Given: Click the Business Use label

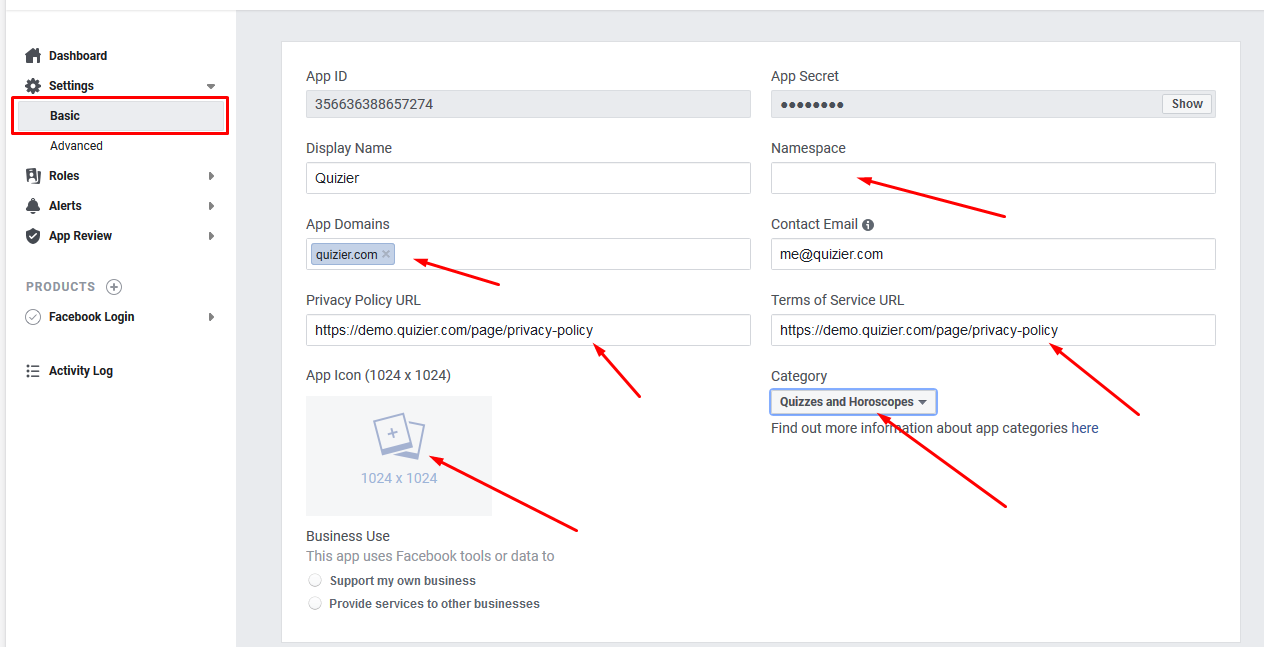Looking at the screenshot, I should coord(348,536).
